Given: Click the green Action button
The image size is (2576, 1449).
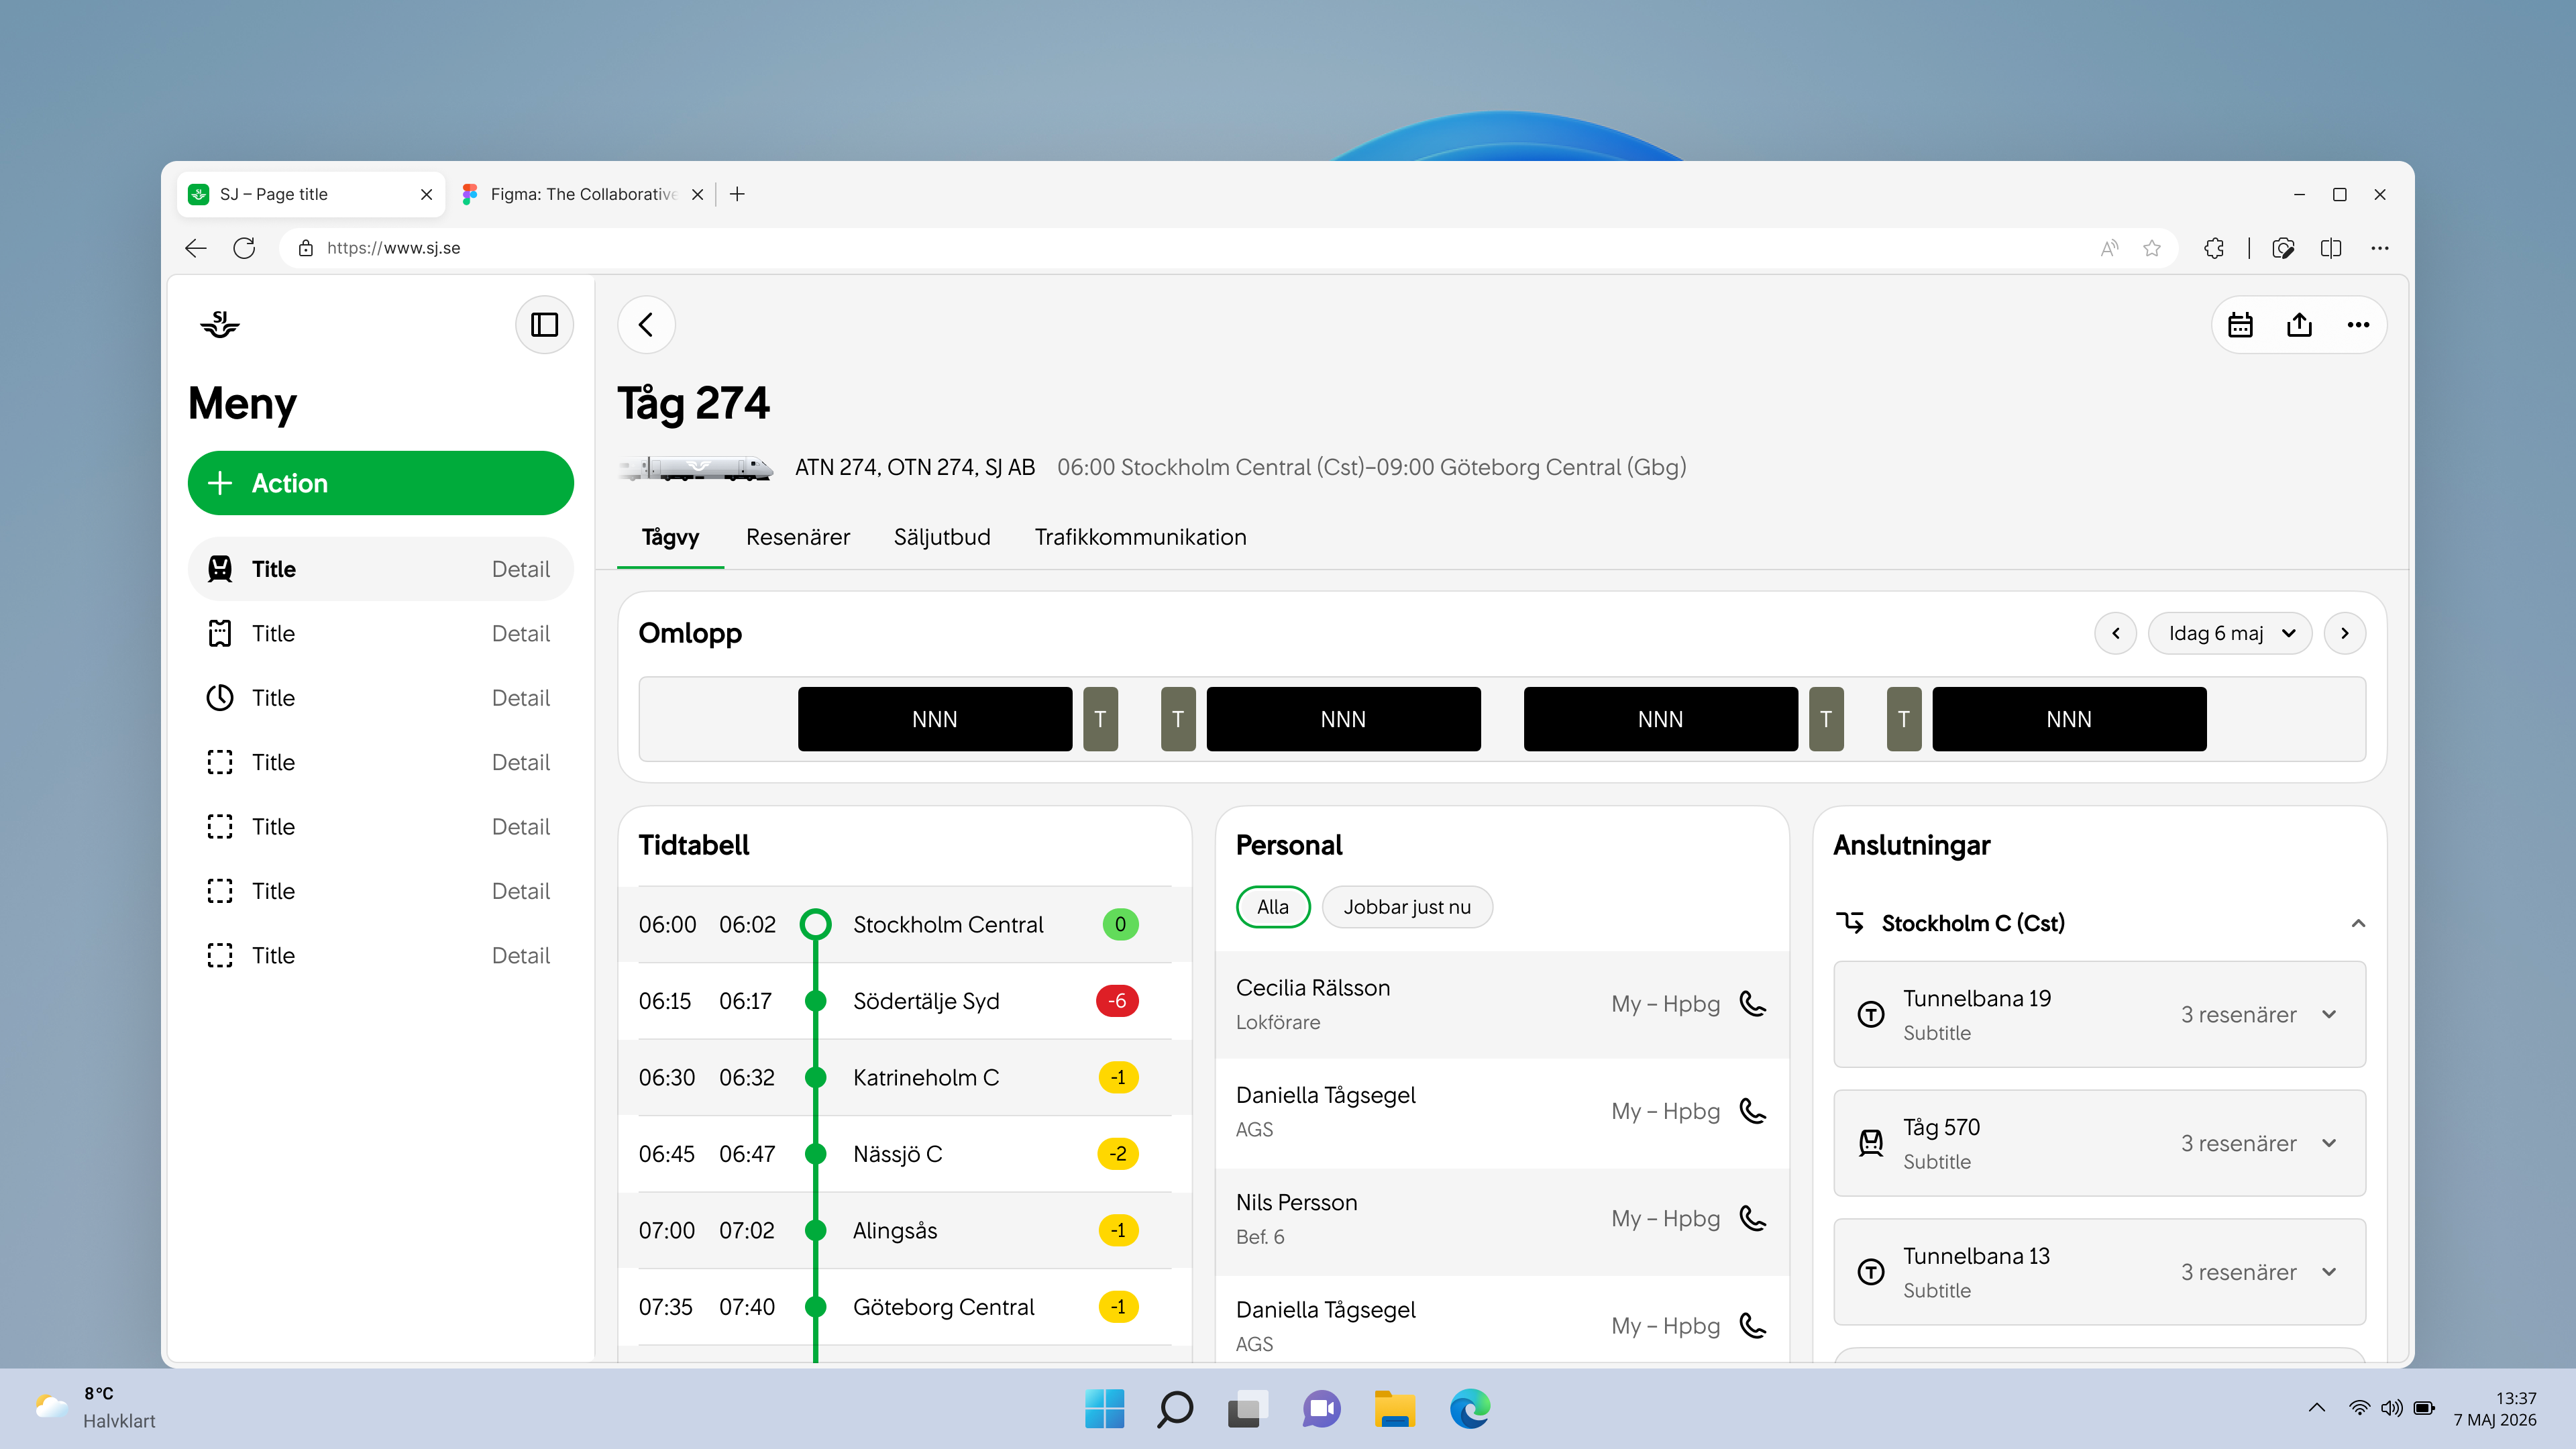Looking at the screenshot, I should tap(380, 483).
